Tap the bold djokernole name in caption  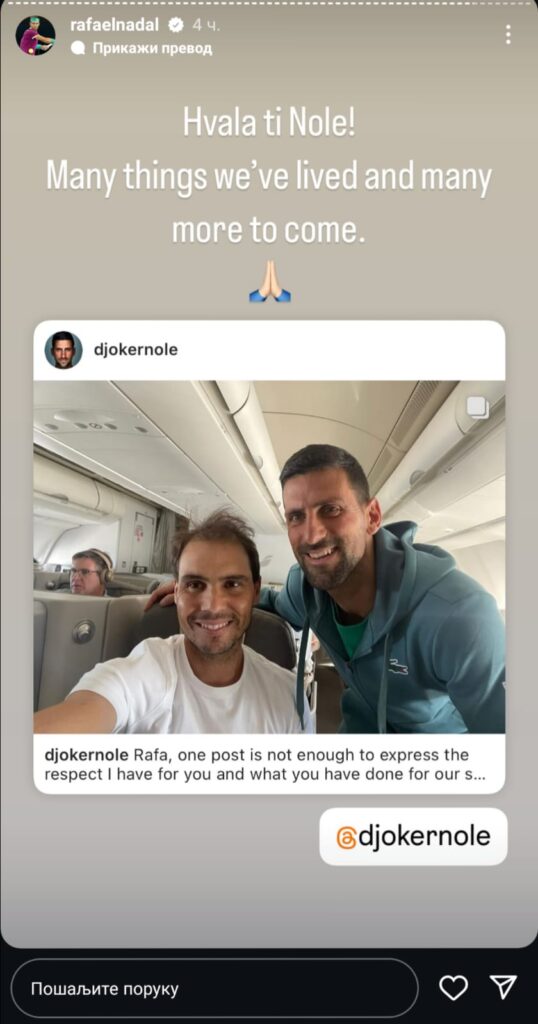pos(86,756)
